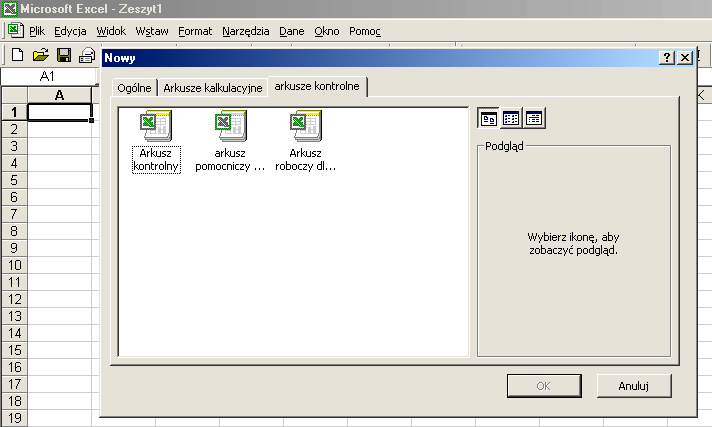This screenshot has width=712, height=427.
Task: Open the Wstaw menu
Action: click(152, 31)
